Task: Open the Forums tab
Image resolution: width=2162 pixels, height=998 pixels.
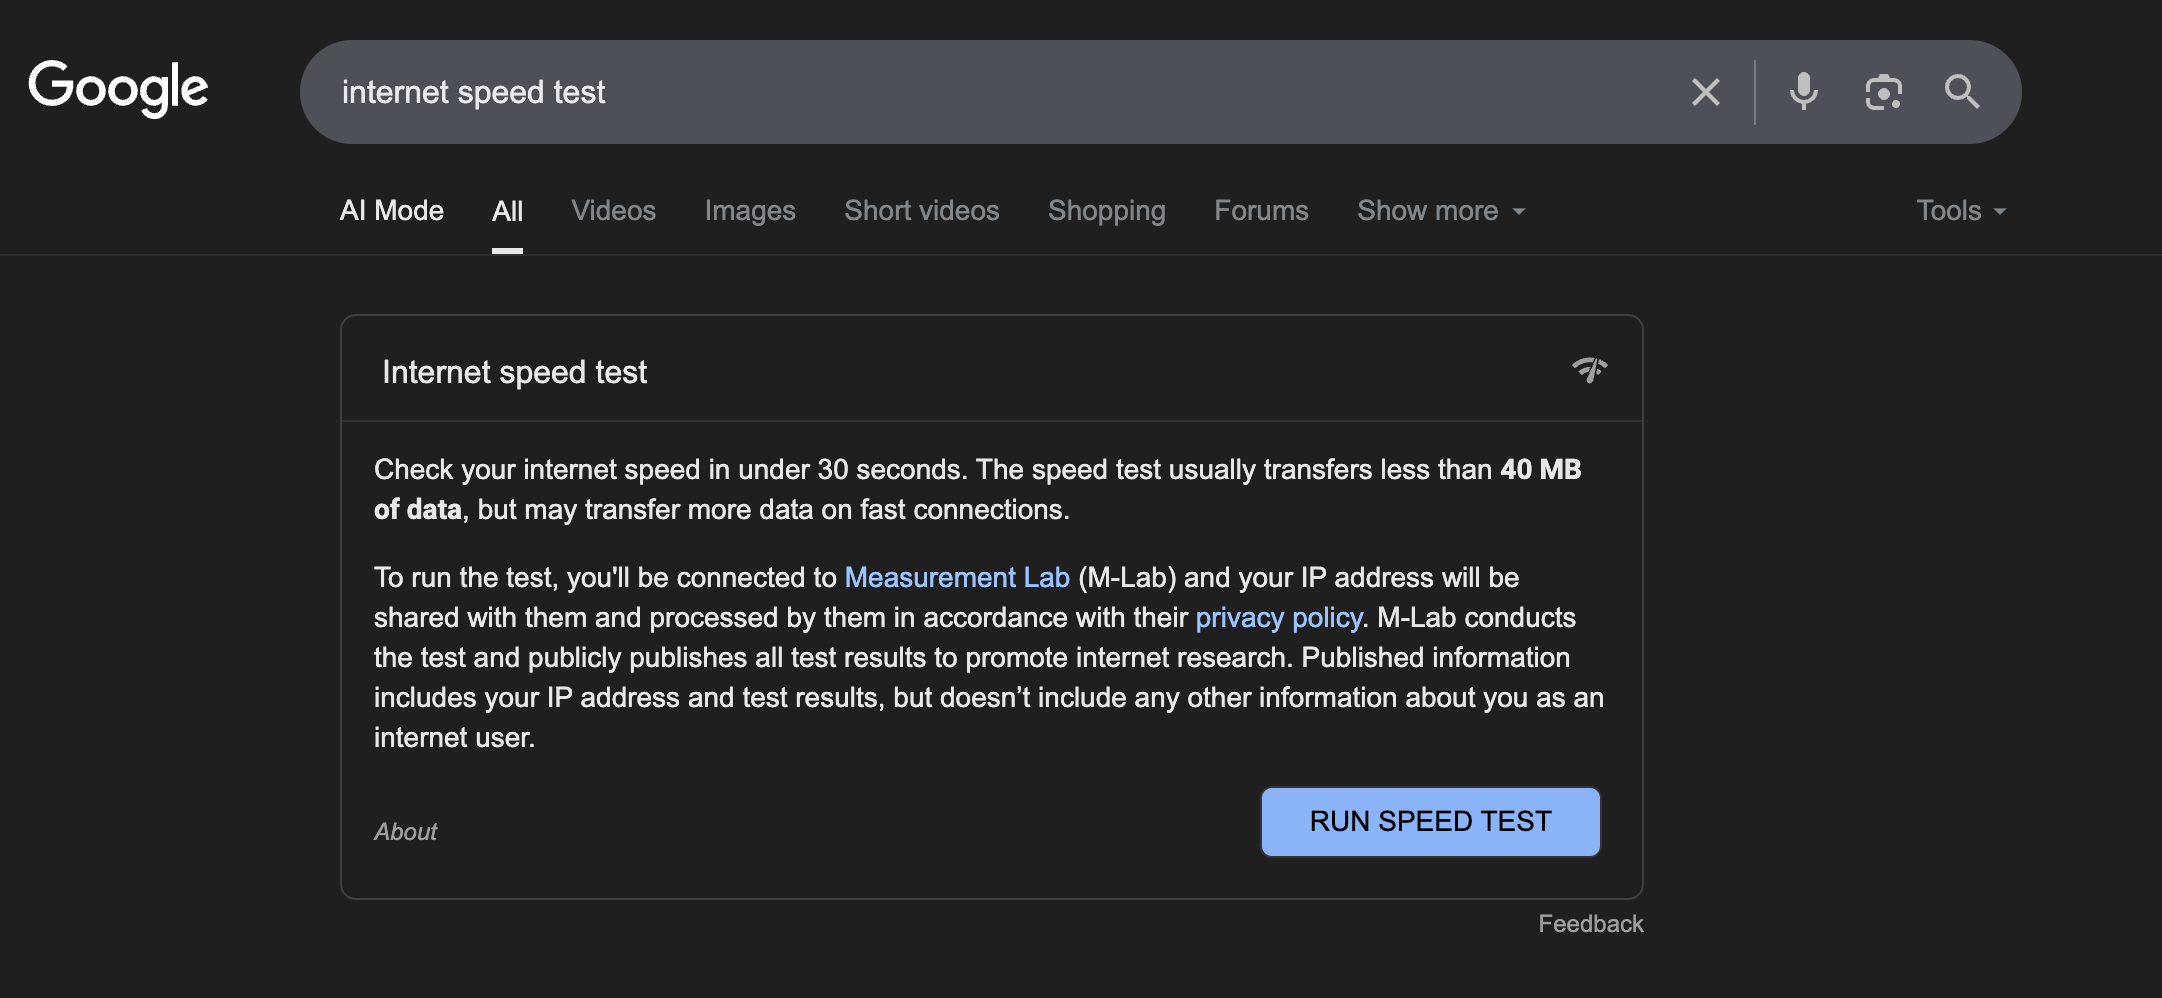Action: 1261,211
